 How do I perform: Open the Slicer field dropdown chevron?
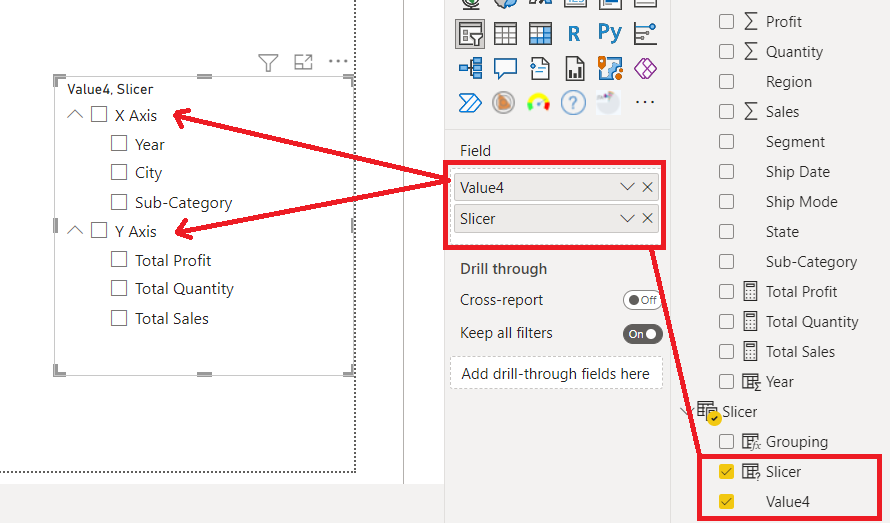pos(627,219)
